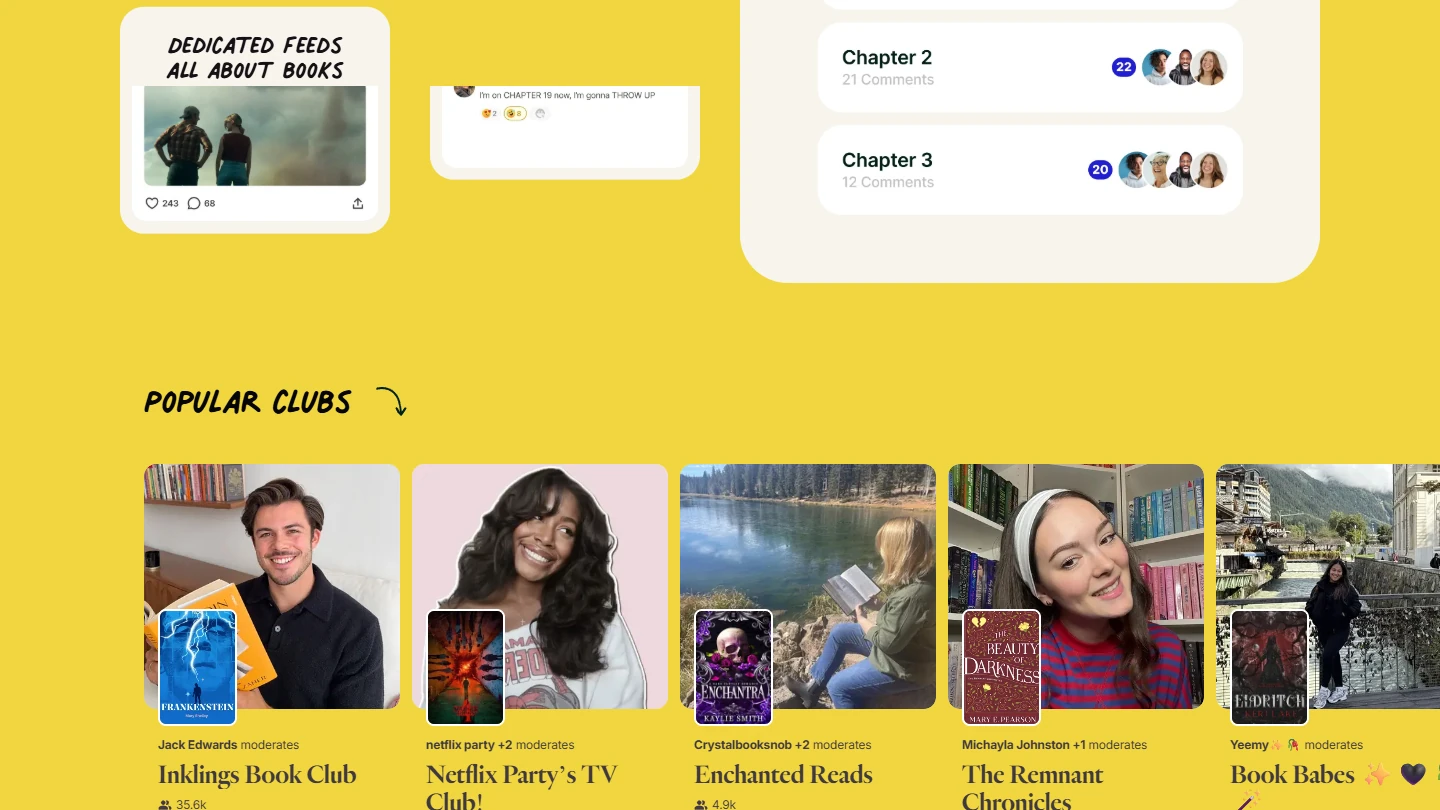Open The Remnant Chronicles club title
1440x810 pixels.
[1032, 787]
